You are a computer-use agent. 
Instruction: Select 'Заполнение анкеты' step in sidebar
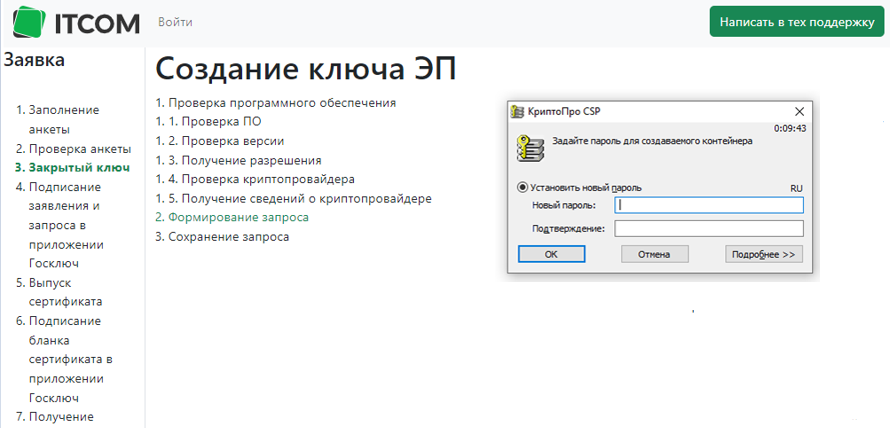63,119
